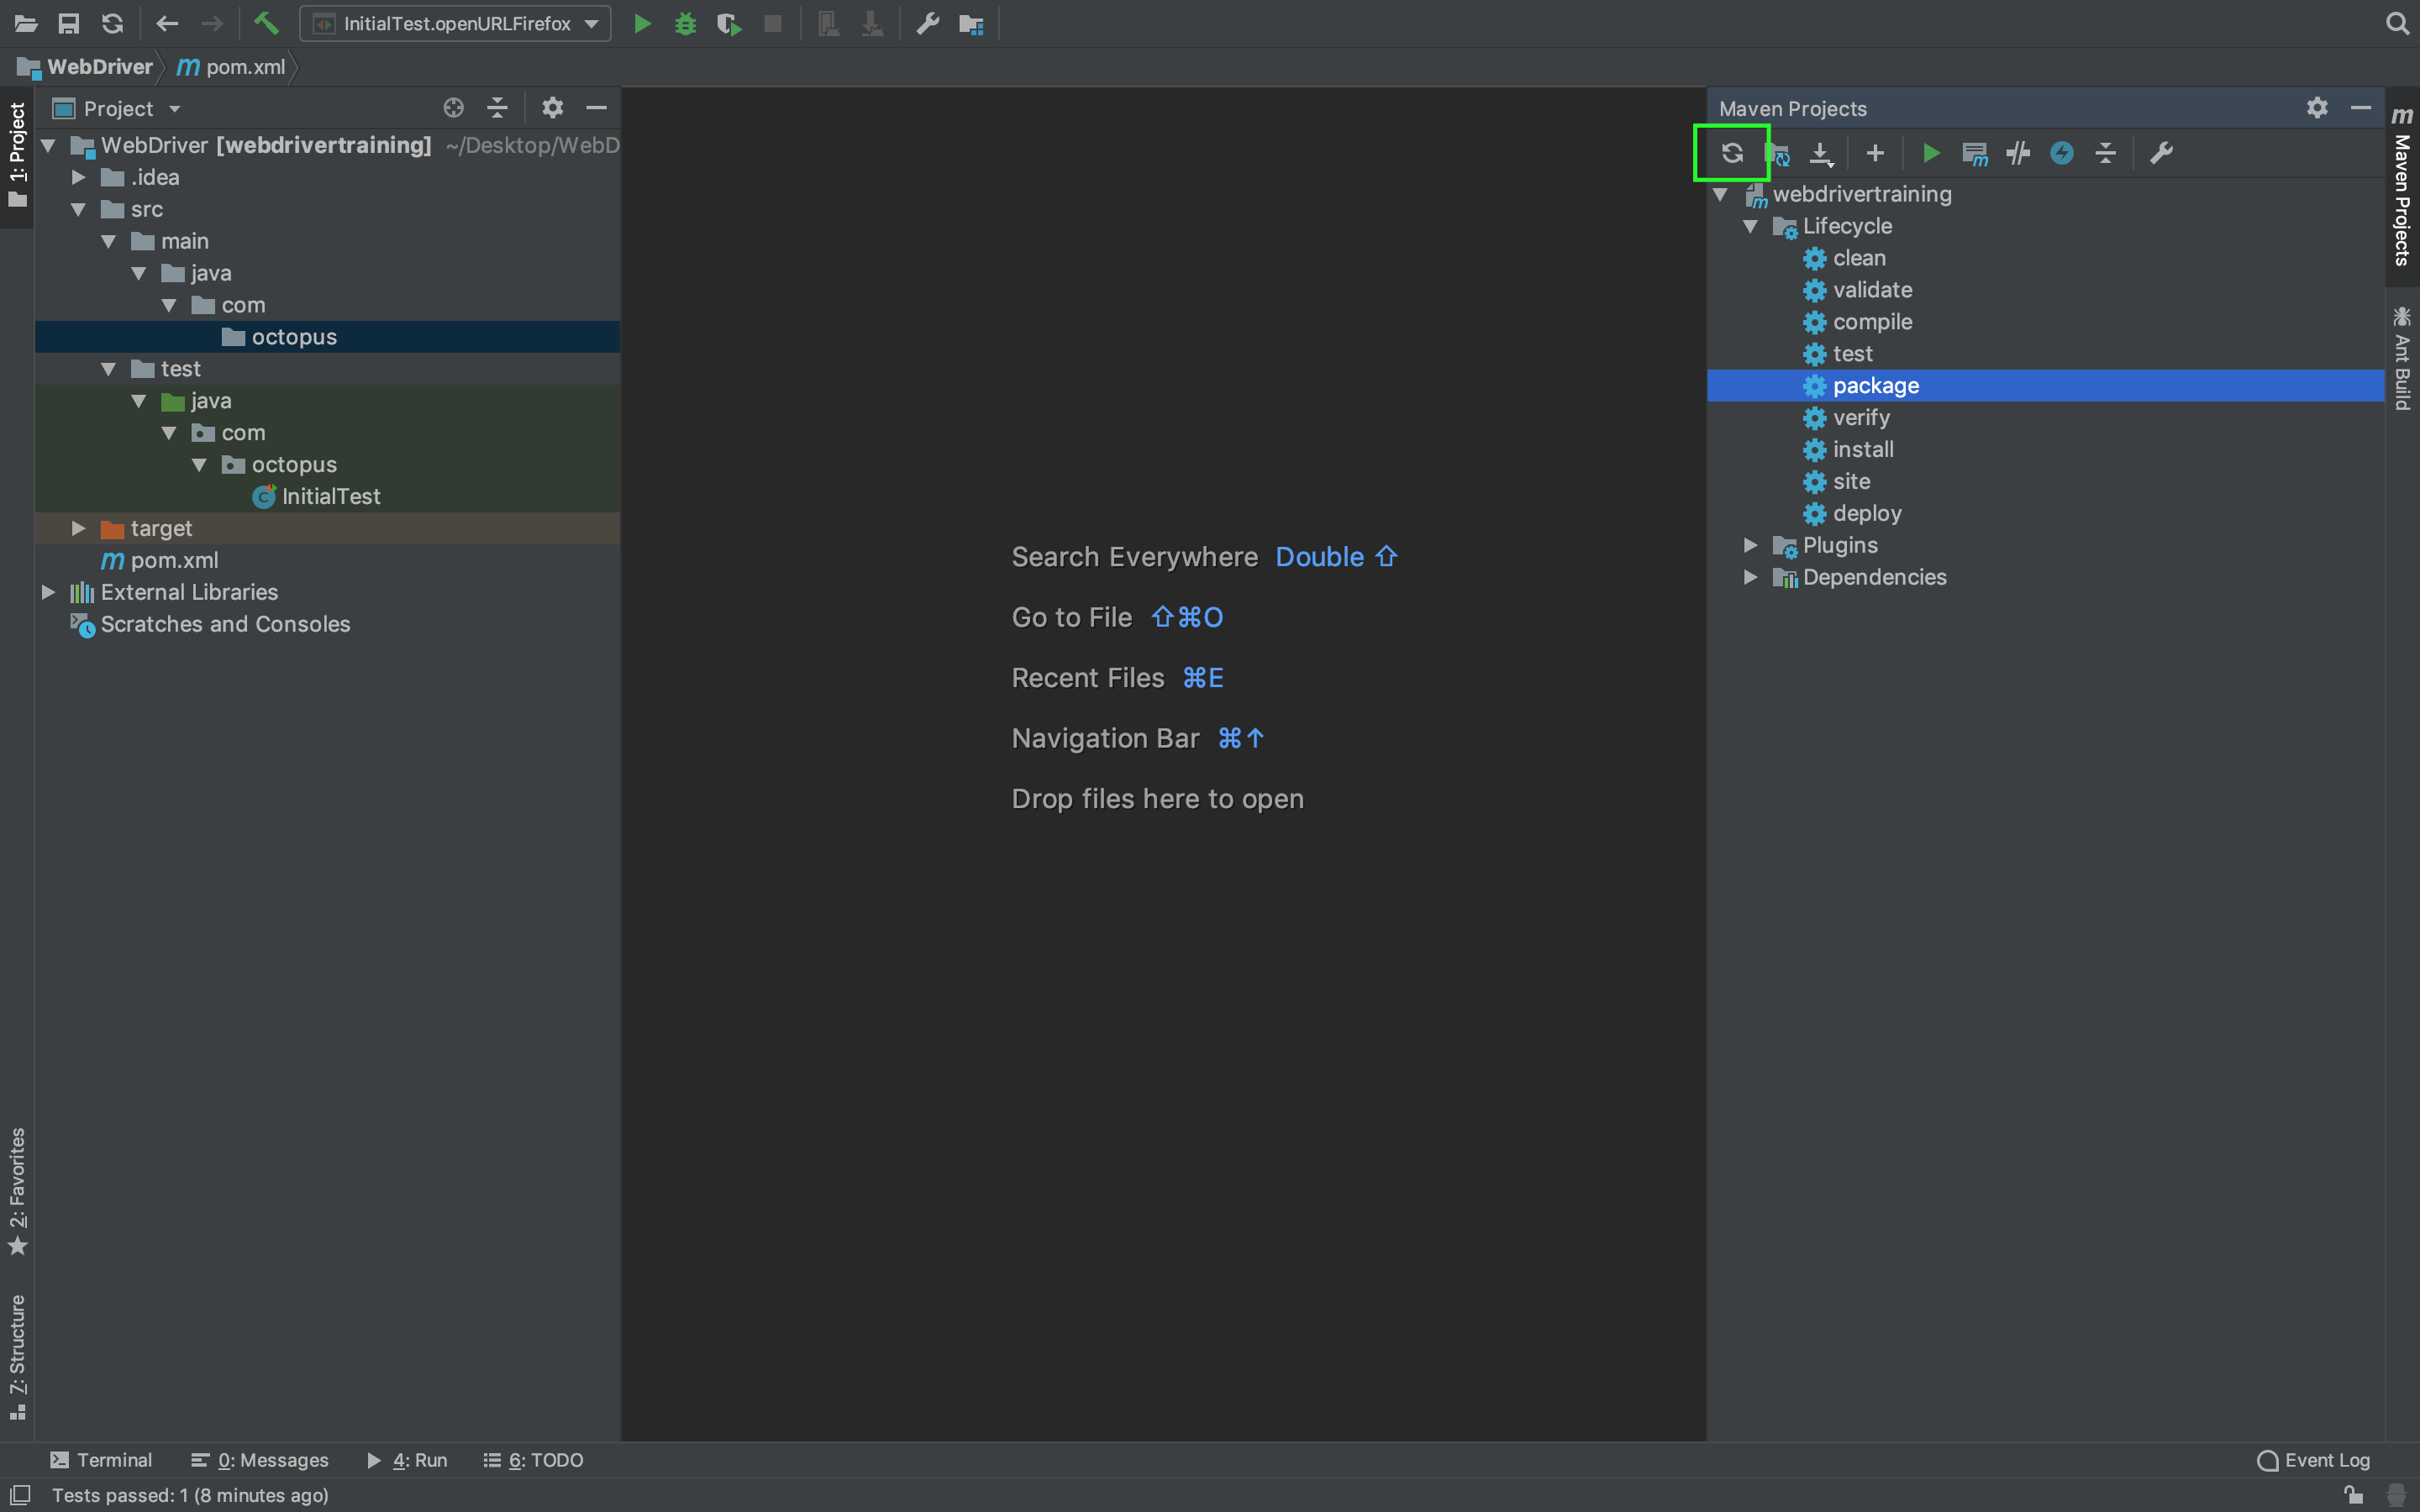Open Maven settings wrench icon
The height and width of the screenshot is (1512, 2420).
2161,153
